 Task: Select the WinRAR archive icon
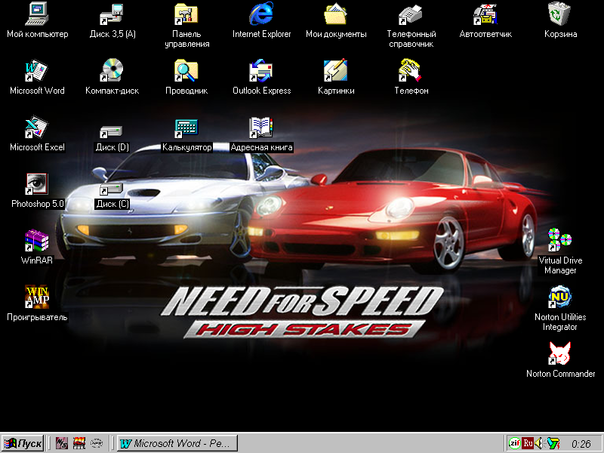(x=37, y=241)
